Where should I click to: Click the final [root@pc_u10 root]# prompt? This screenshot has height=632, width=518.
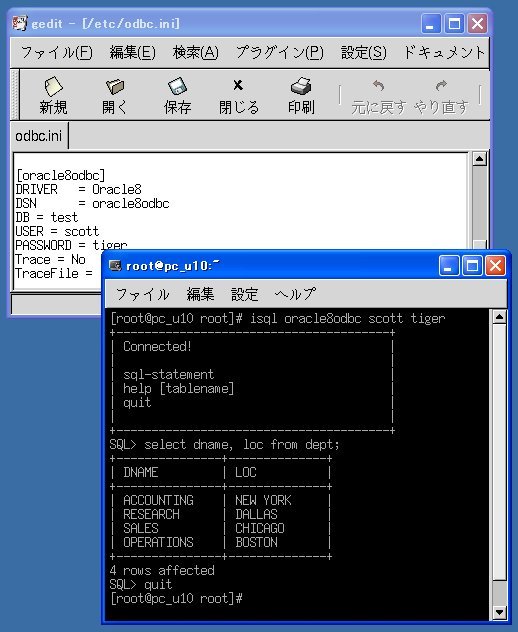coord(176,599)
